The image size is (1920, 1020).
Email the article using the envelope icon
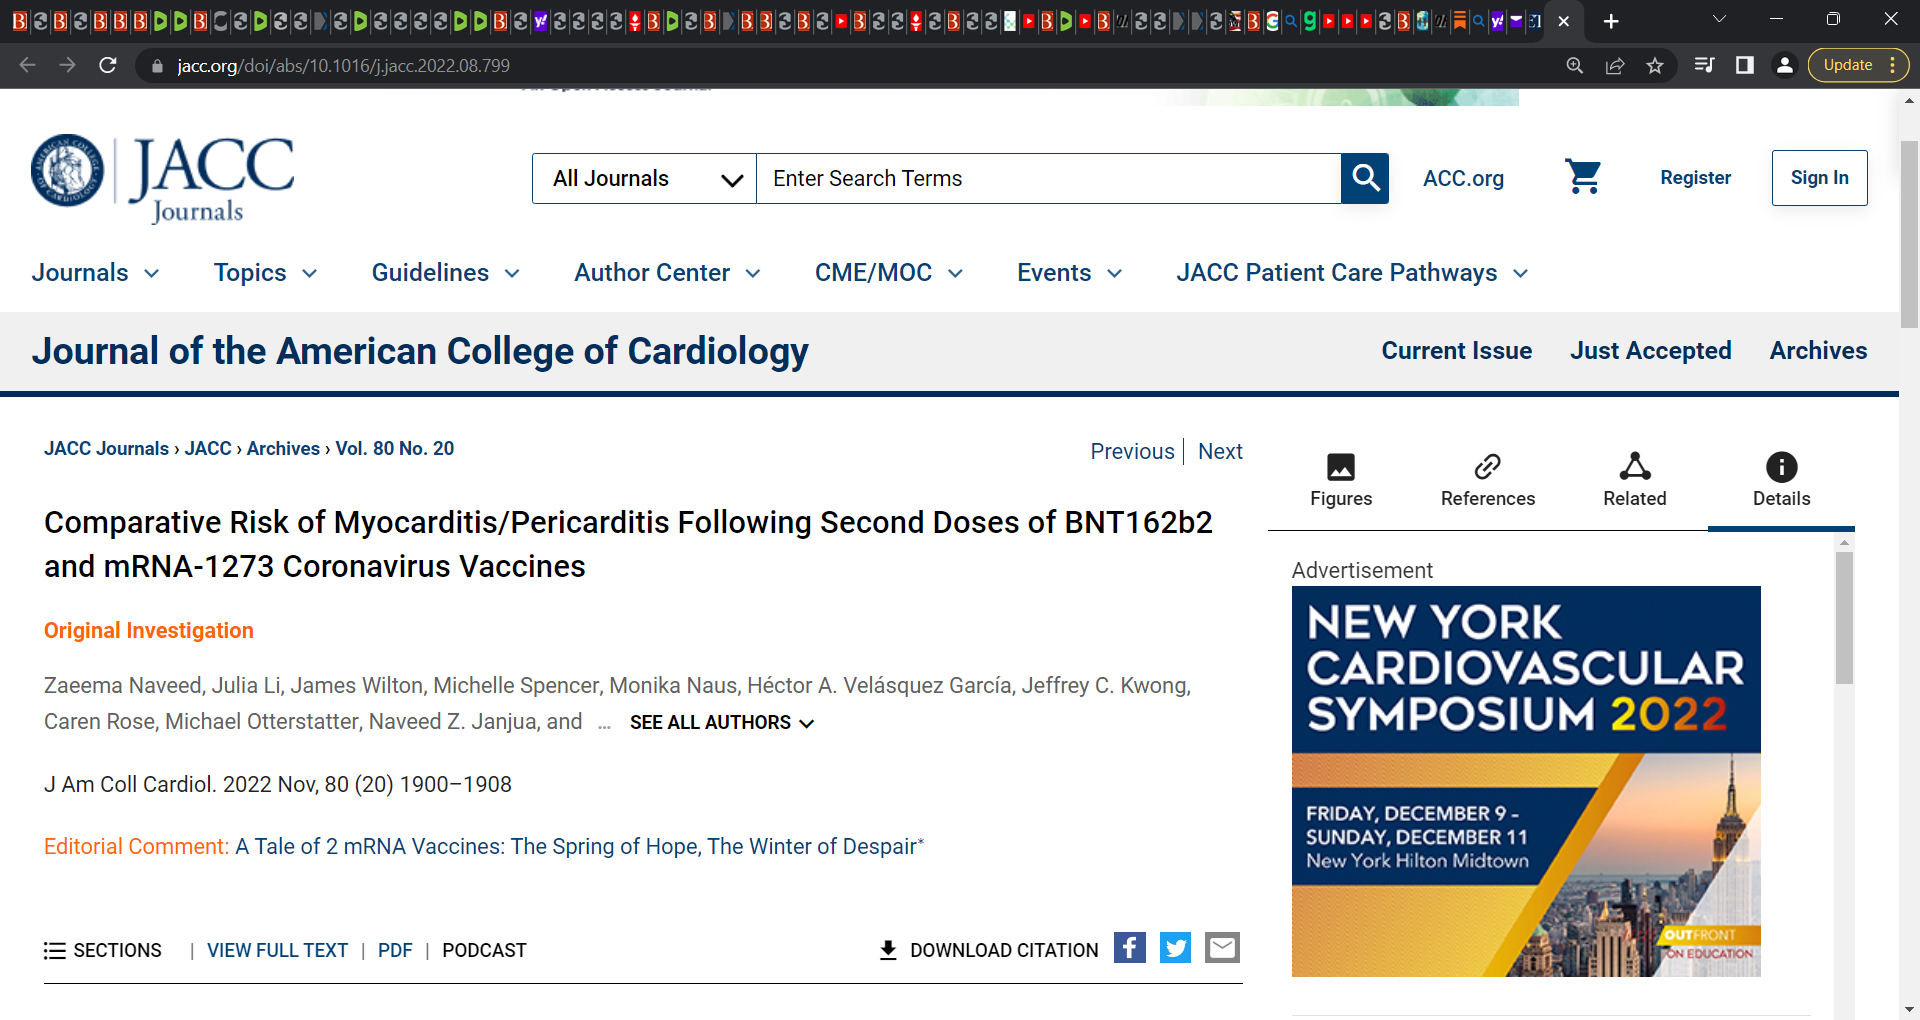pos(1221,948)
